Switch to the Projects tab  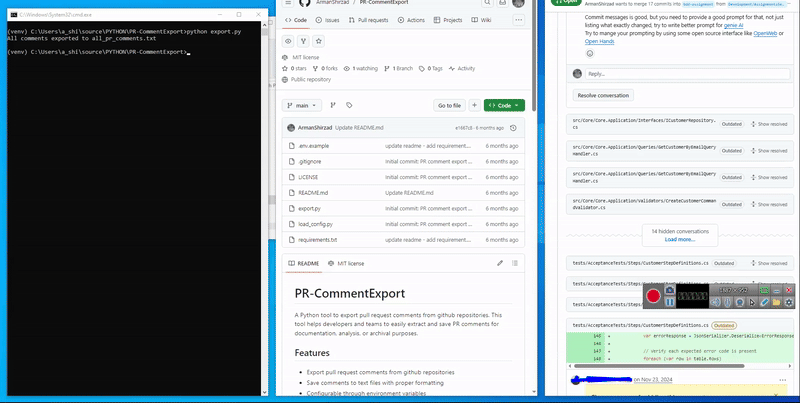[448, 20]
